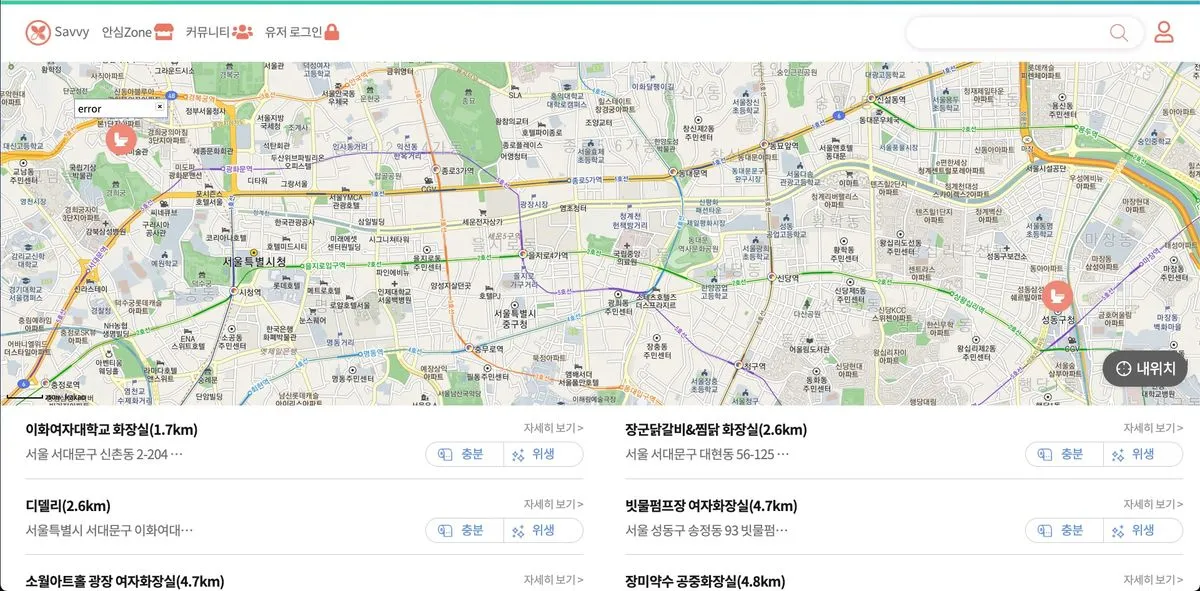Open 자세히 보기 for 빗물펌프장 여자화장실
The width and height of the screenshot is (1200, 591).
pyautogui.click(x=1153, y=504)
